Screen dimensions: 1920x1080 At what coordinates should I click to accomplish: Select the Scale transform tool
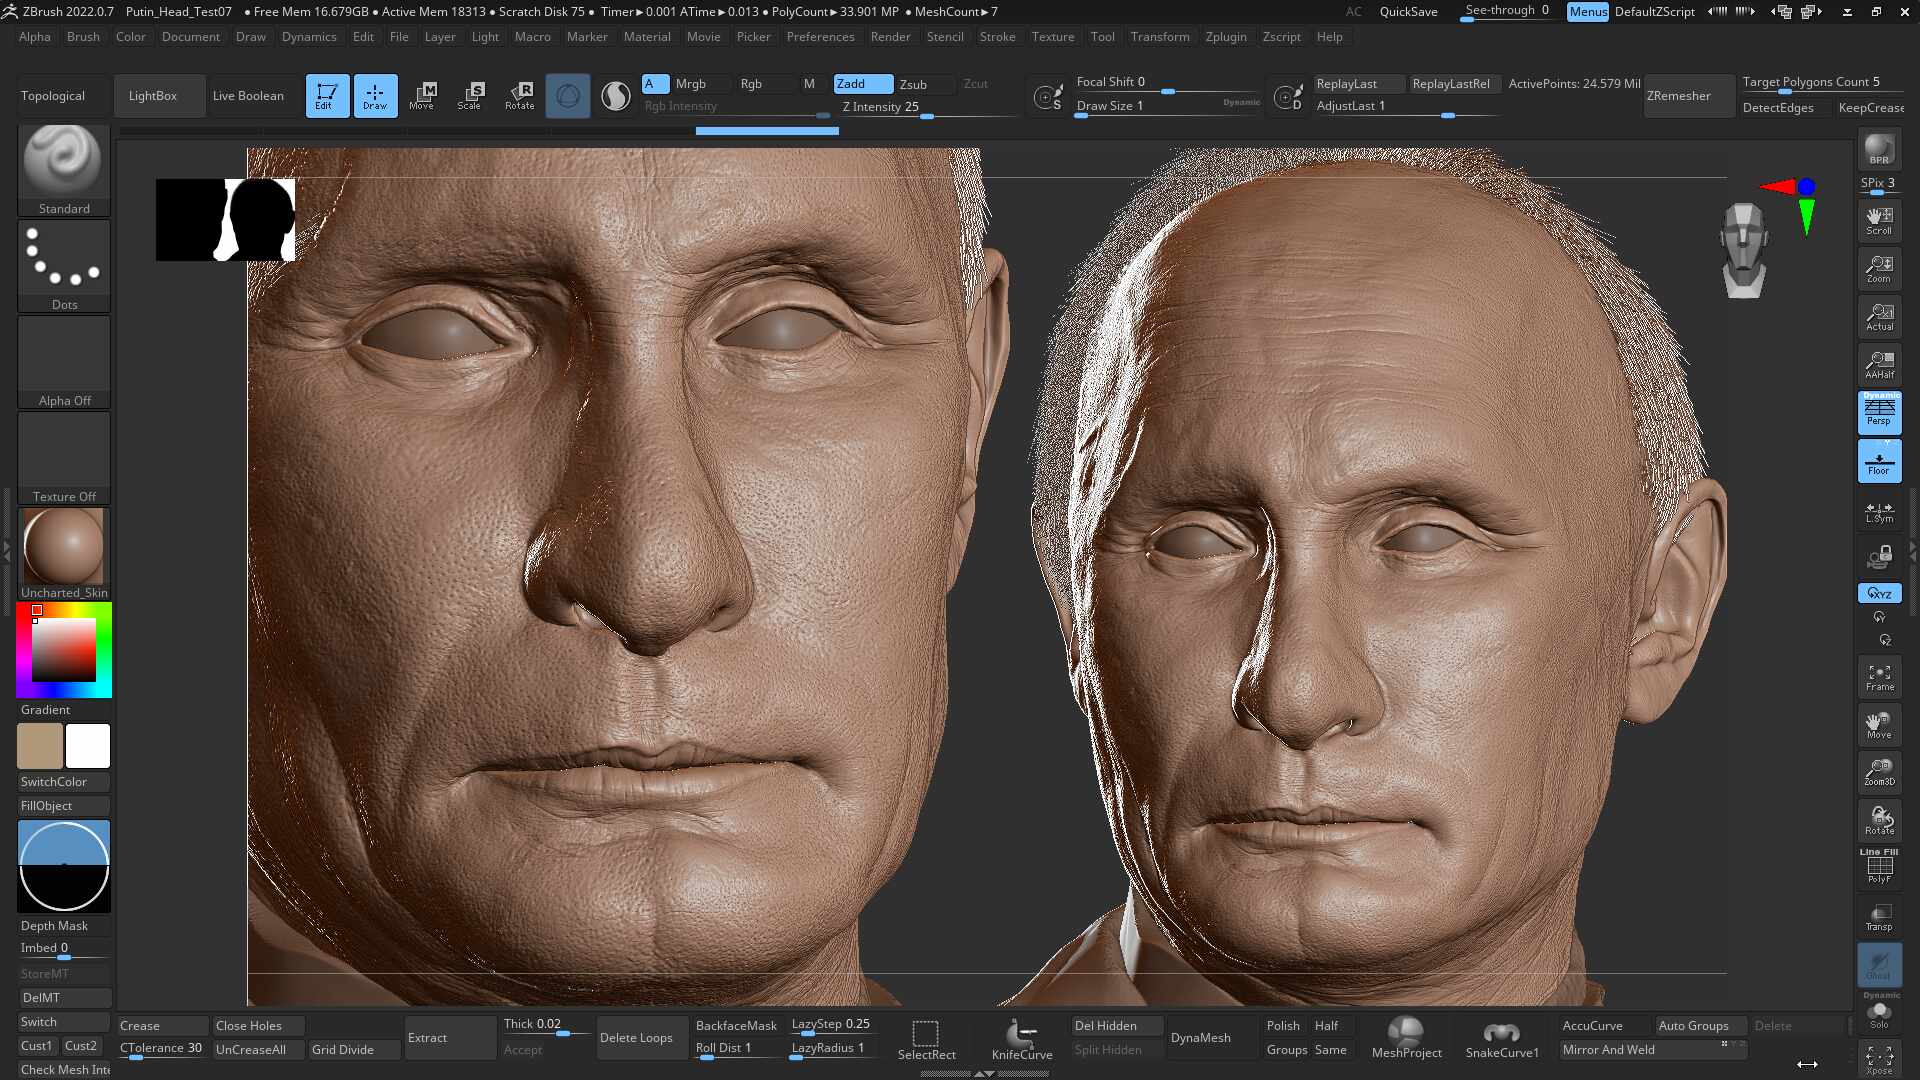coord(470,96)
